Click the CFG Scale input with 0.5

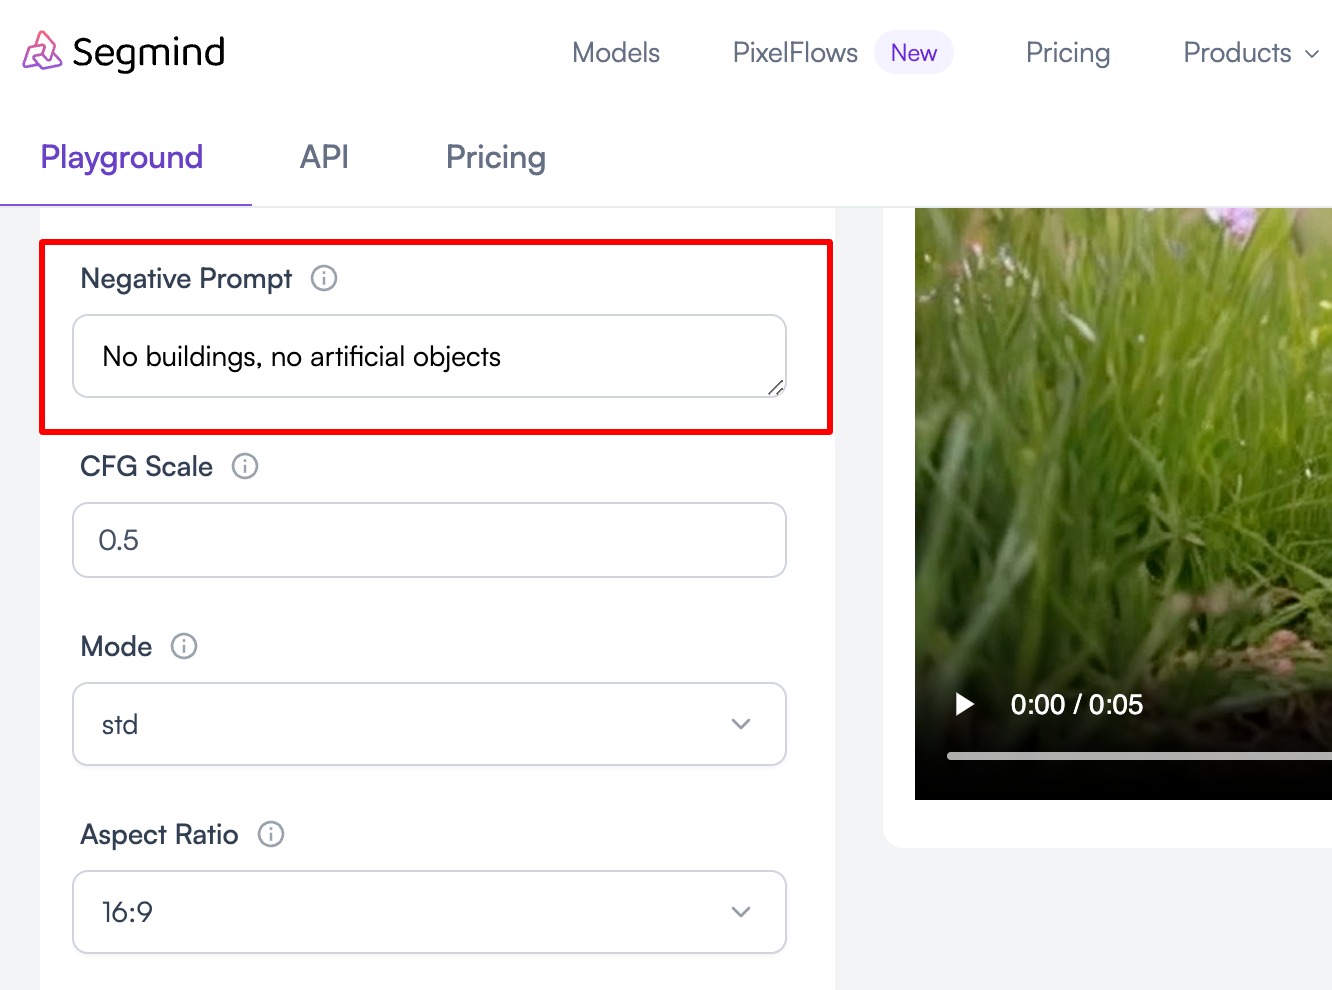click(429, 540)
